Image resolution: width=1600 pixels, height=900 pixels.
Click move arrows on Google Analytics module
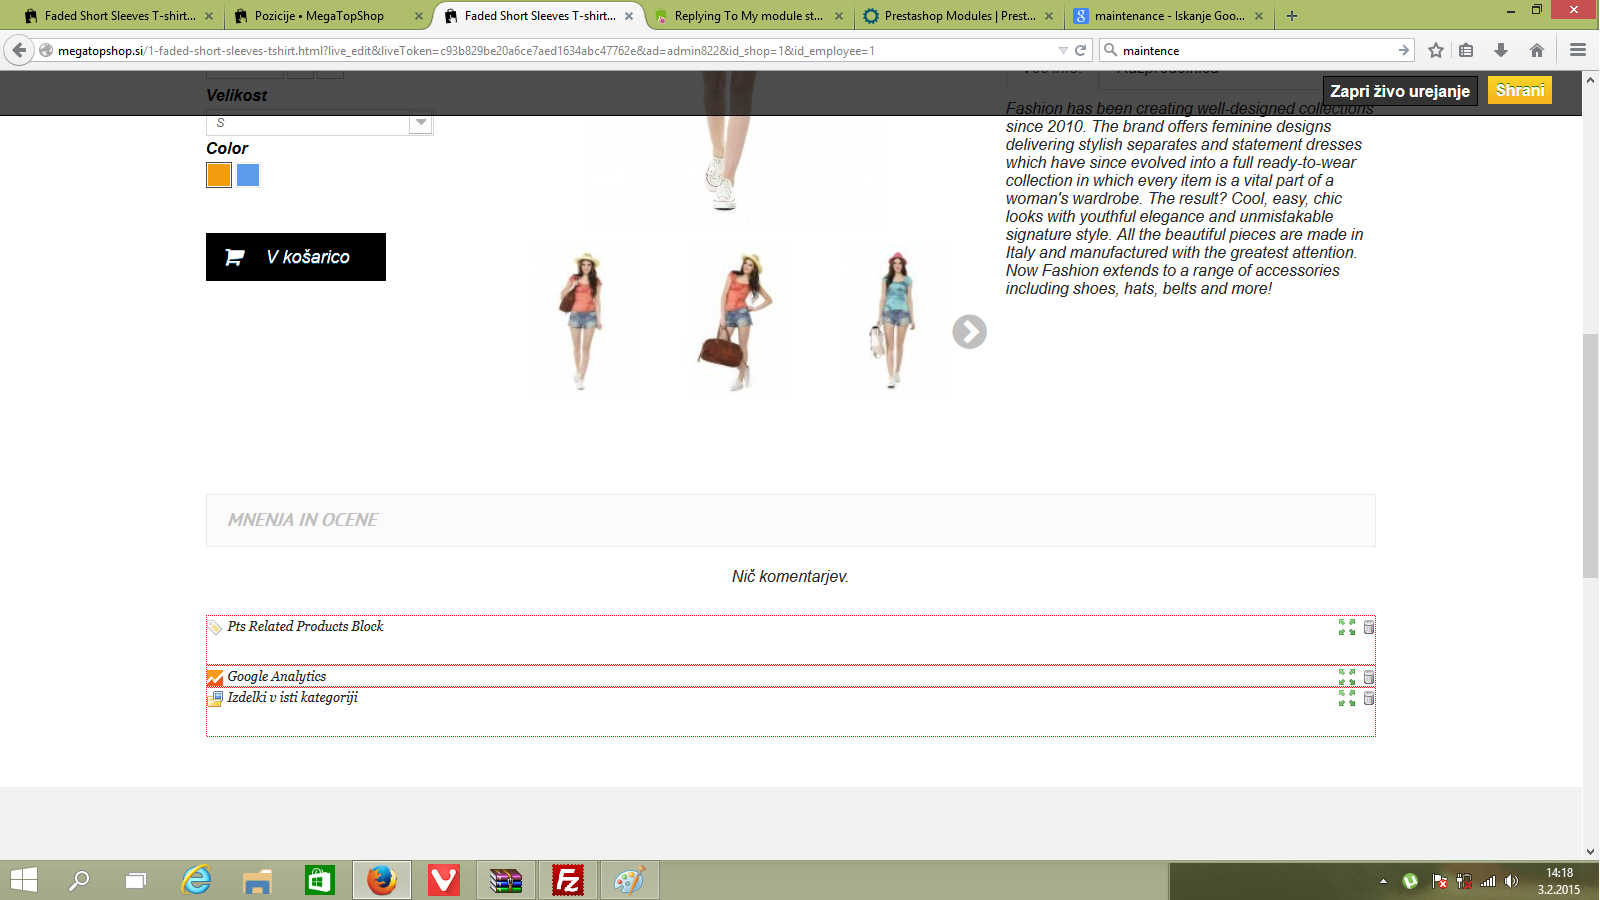pyautogui.click(x=1347, y=677)
